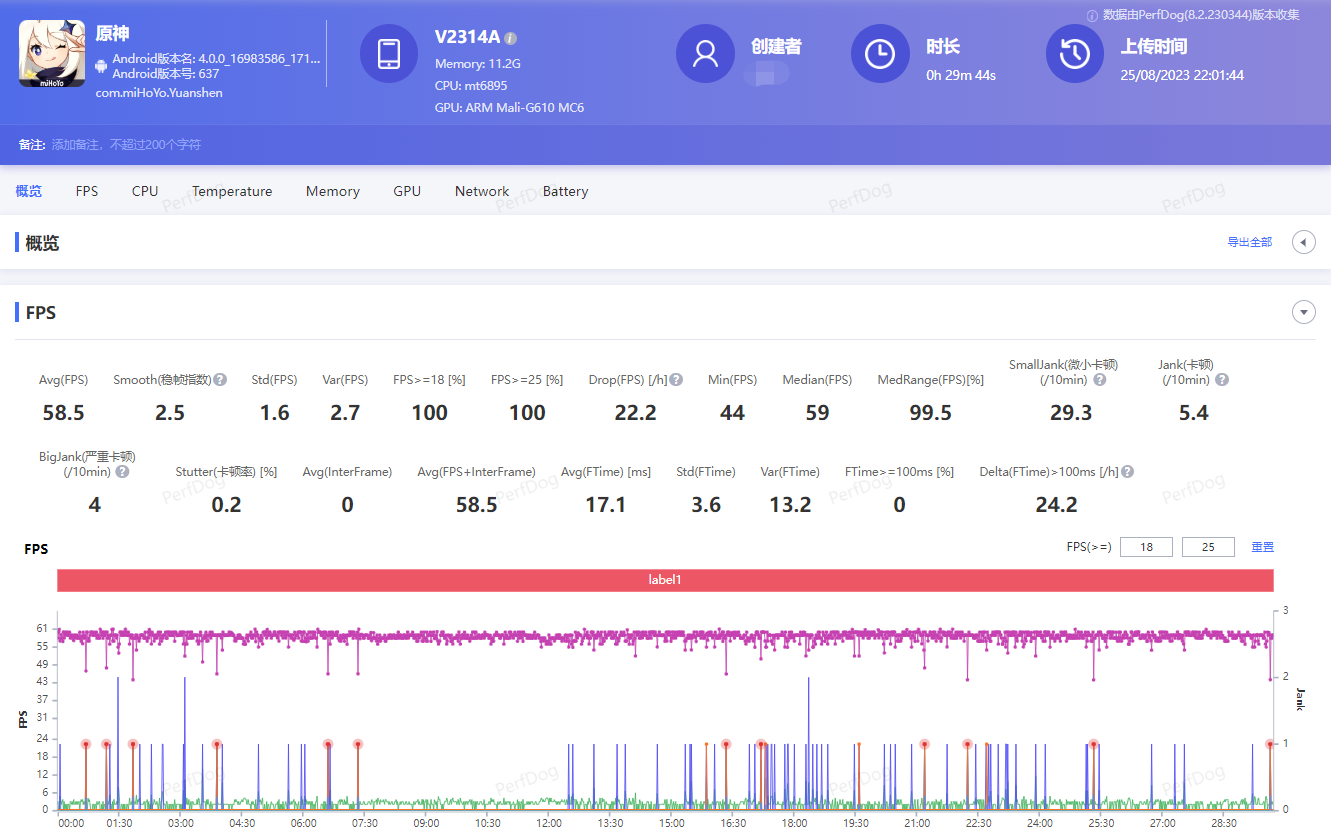This screenshot has width=1331, height=833.
Task: Open the Network tab
Action: click(x=482, y=191)
